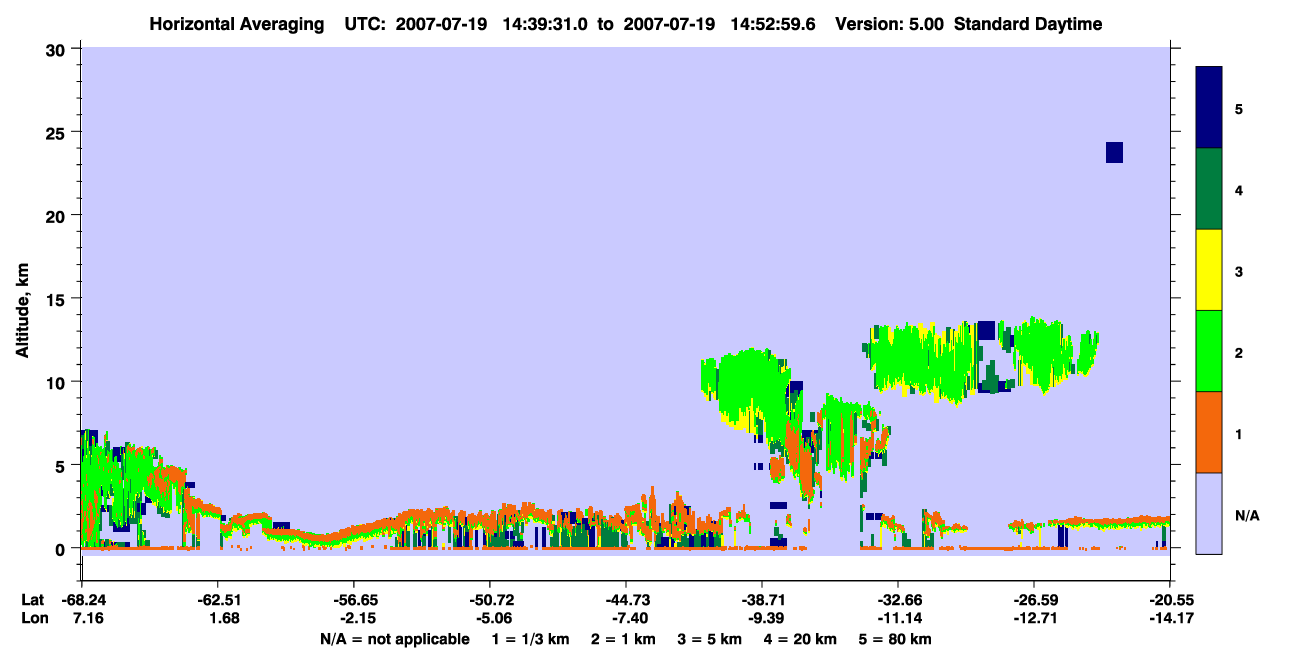
Task: Click latitude value -20.55
Action: coord(1170,600)
